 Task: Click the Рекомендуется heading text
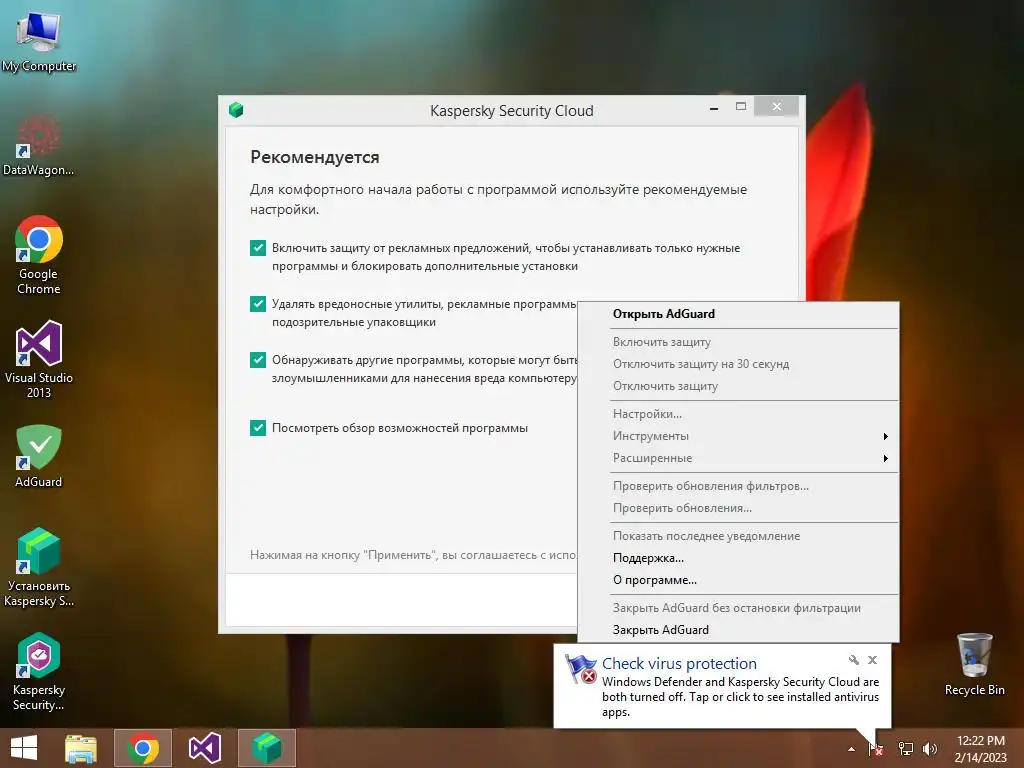tap(315, 157)
